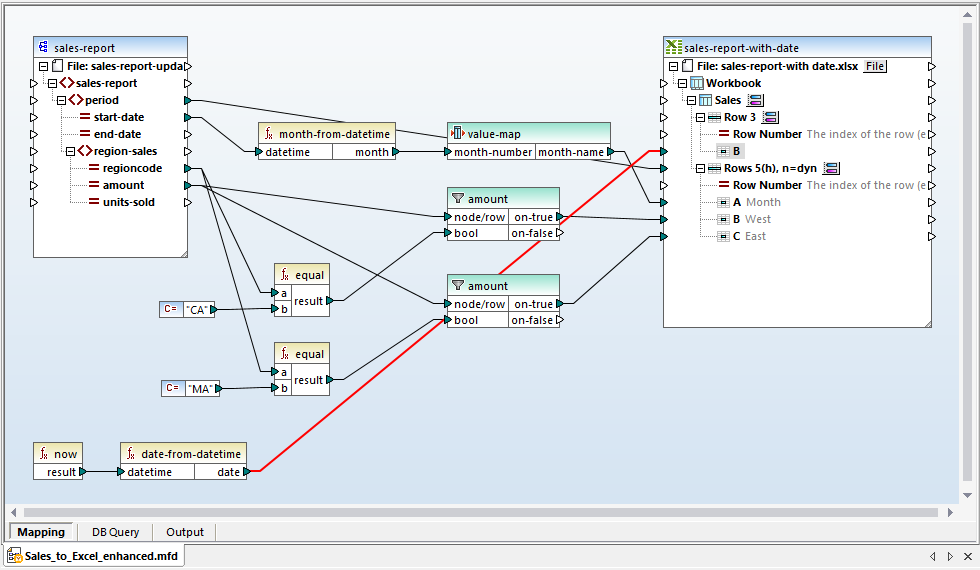Click the fx icon of the now function
Screen dimensions: 980x570
[44, 454]
